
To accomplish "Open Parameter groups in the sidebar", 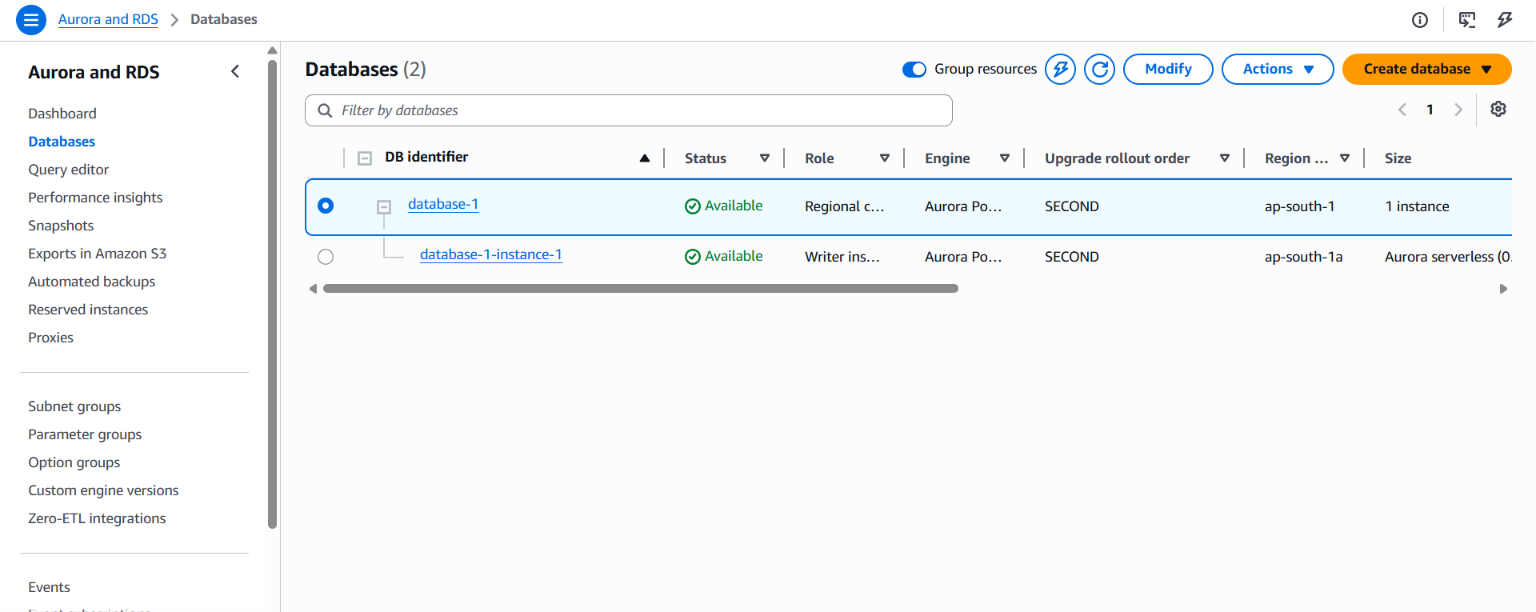I will 85,435.
